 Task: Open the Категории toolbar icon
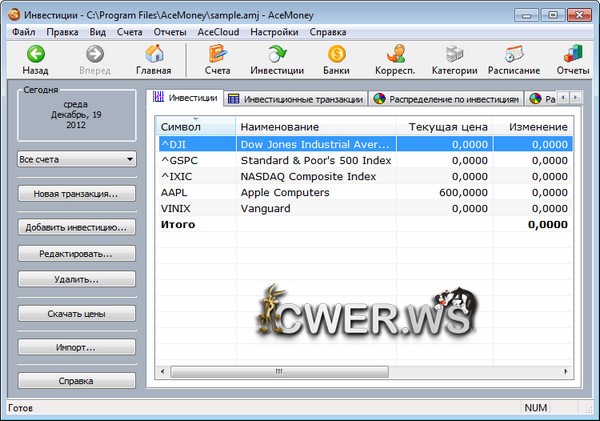point(455,54)
